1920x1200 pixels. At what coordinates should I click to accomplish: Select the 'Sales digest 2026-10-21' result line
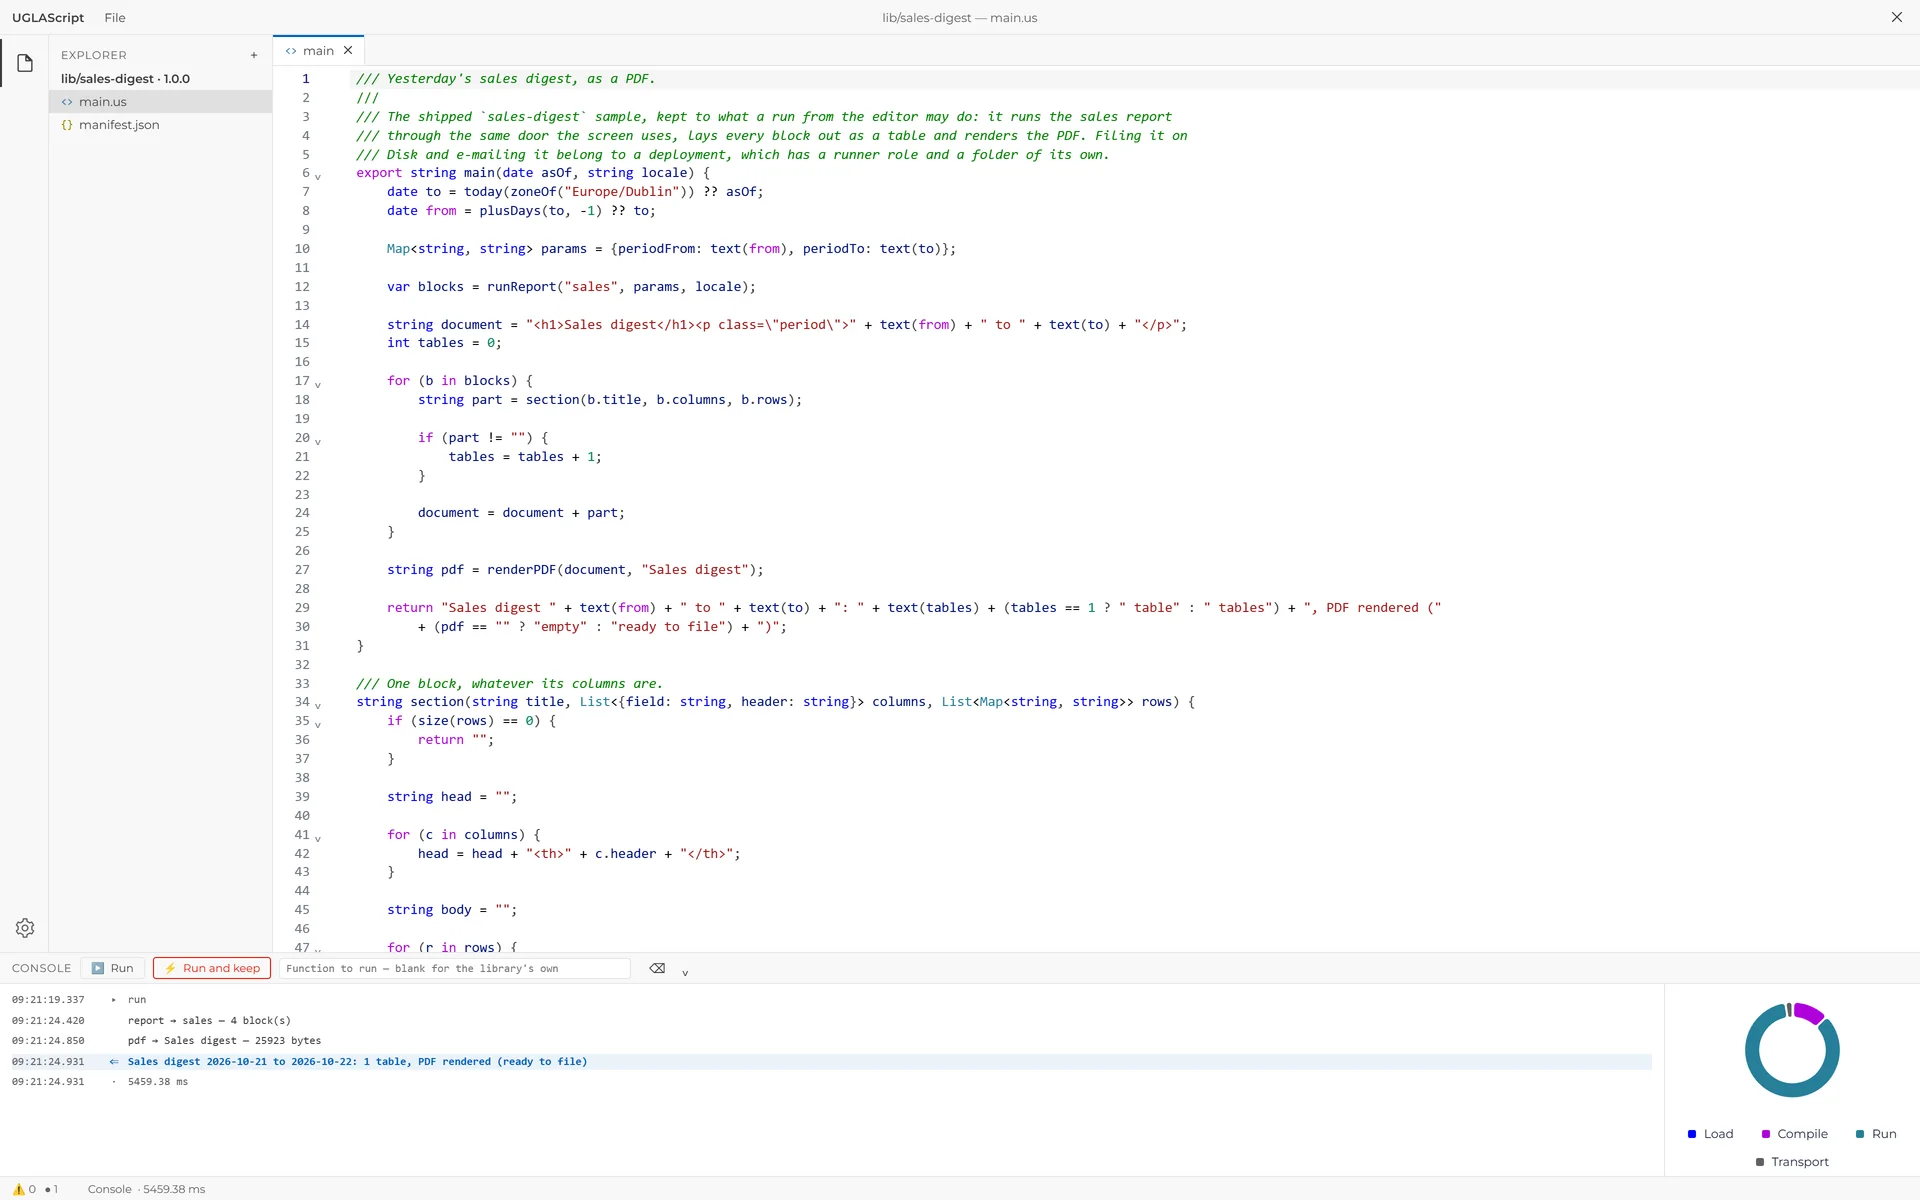[831, 1062]
